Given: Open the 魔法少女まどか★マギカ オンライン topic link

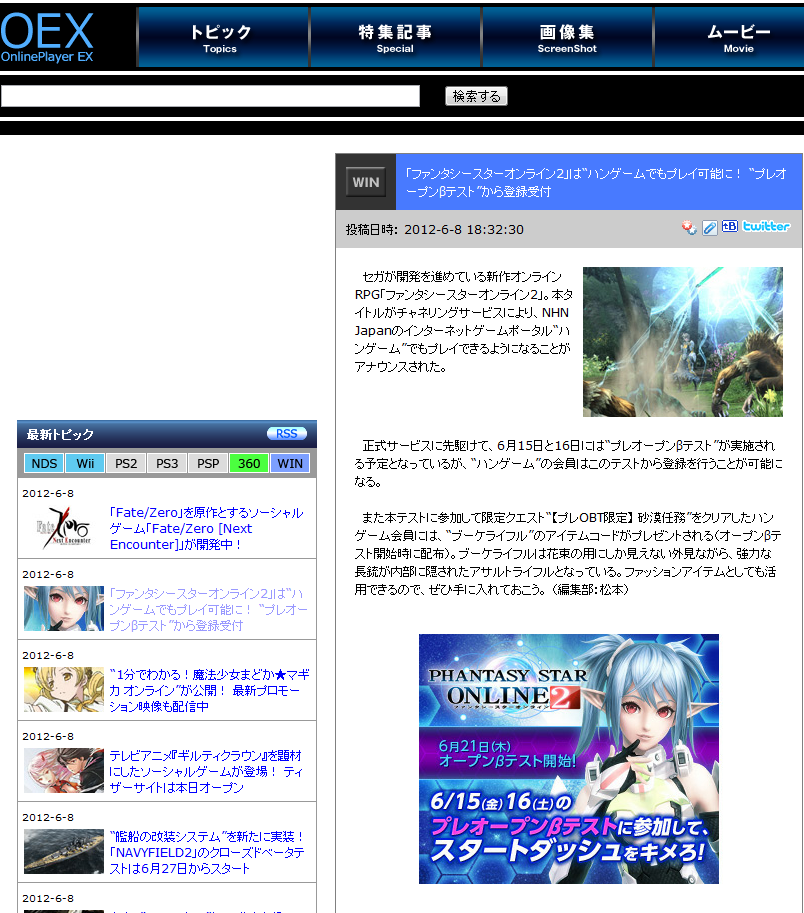Looking at the screenshot, I should (x=210, y=691).
